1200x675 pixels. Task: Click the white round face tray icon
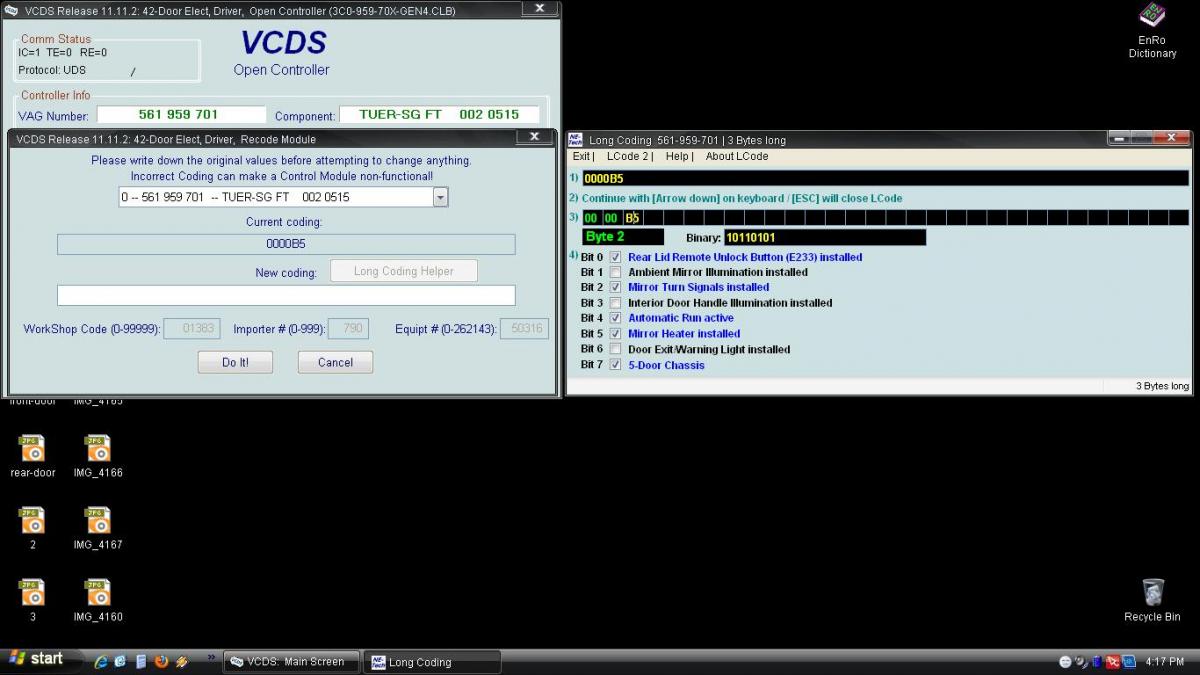[x=1065, y=662]
